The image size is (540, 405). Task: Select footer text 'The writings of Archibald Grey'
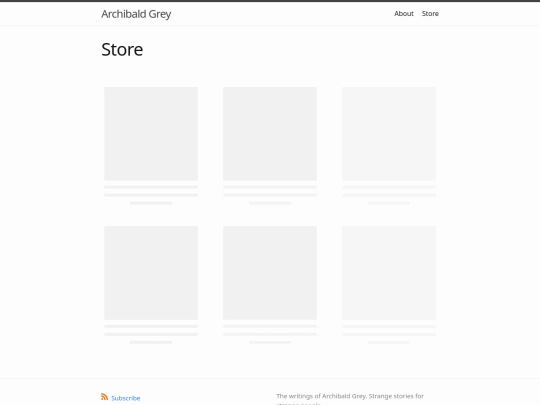point(321,396)
